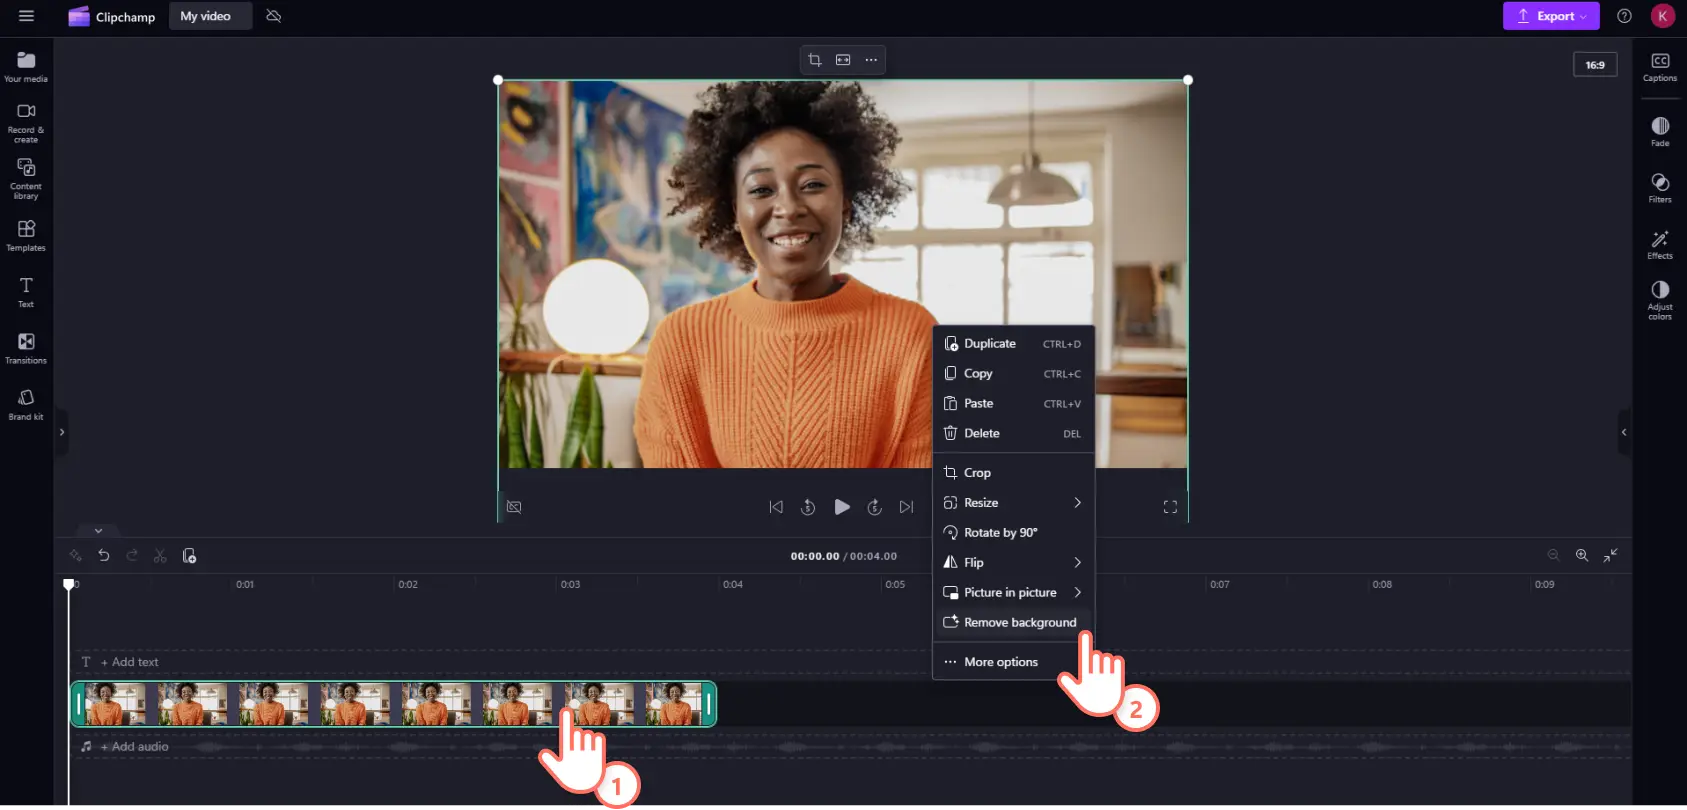Select the video clip on timeline
The width and height of the screenshot is (1687, 810).
tap(393, 704)
